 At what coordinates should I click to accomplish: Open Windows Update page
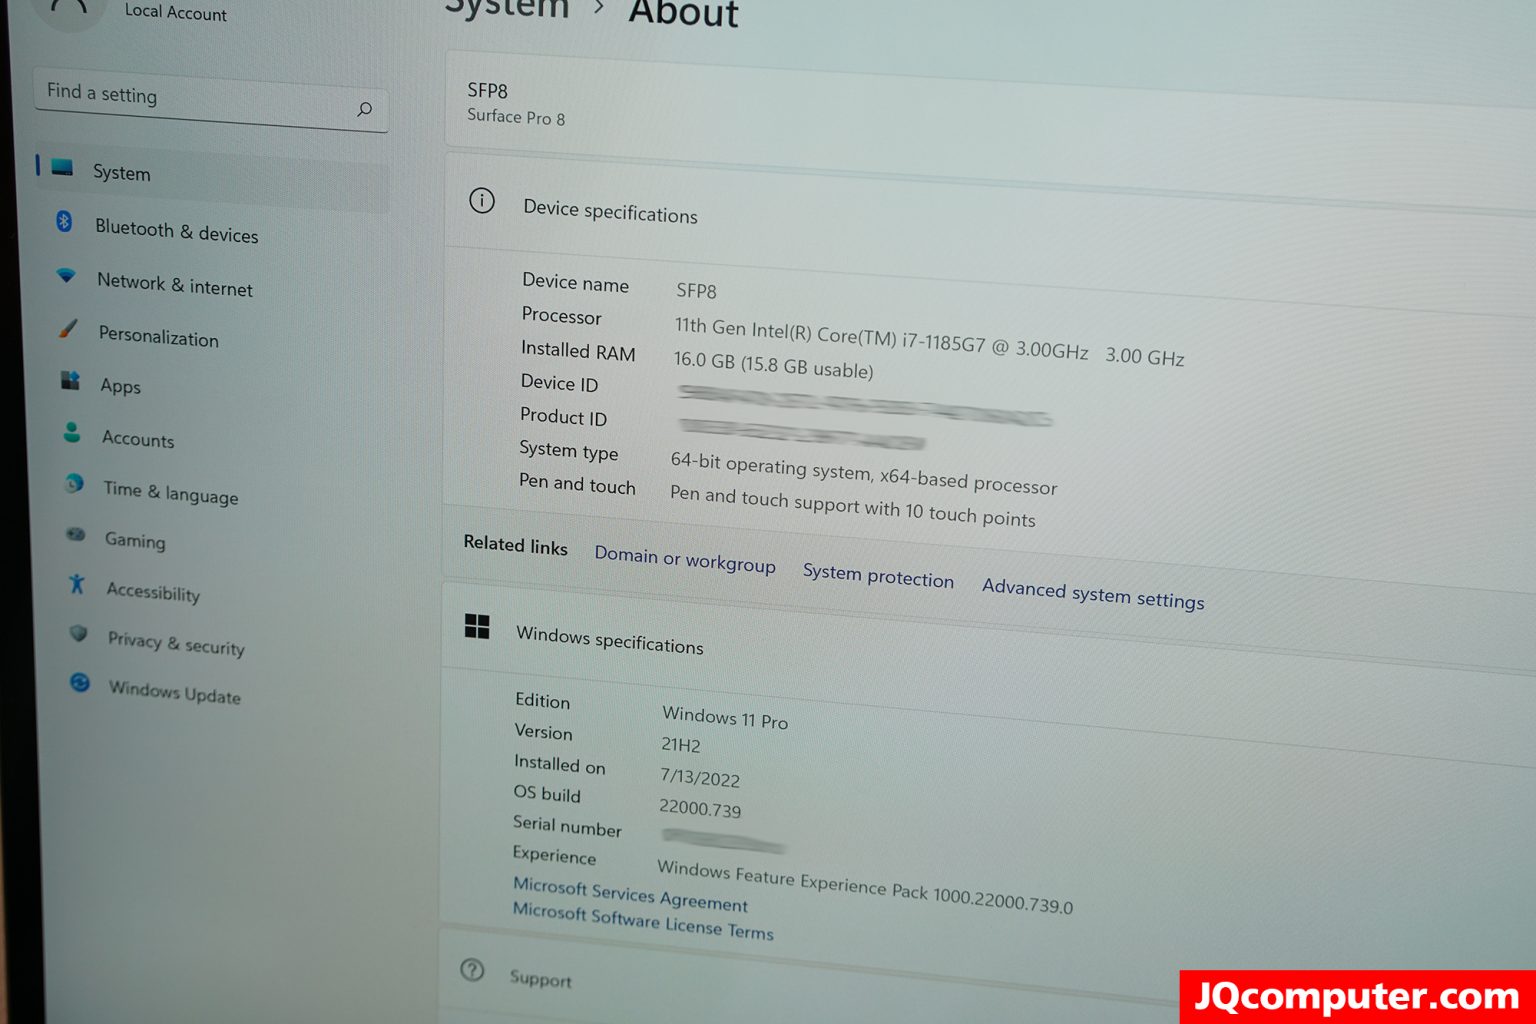point(175,692)
